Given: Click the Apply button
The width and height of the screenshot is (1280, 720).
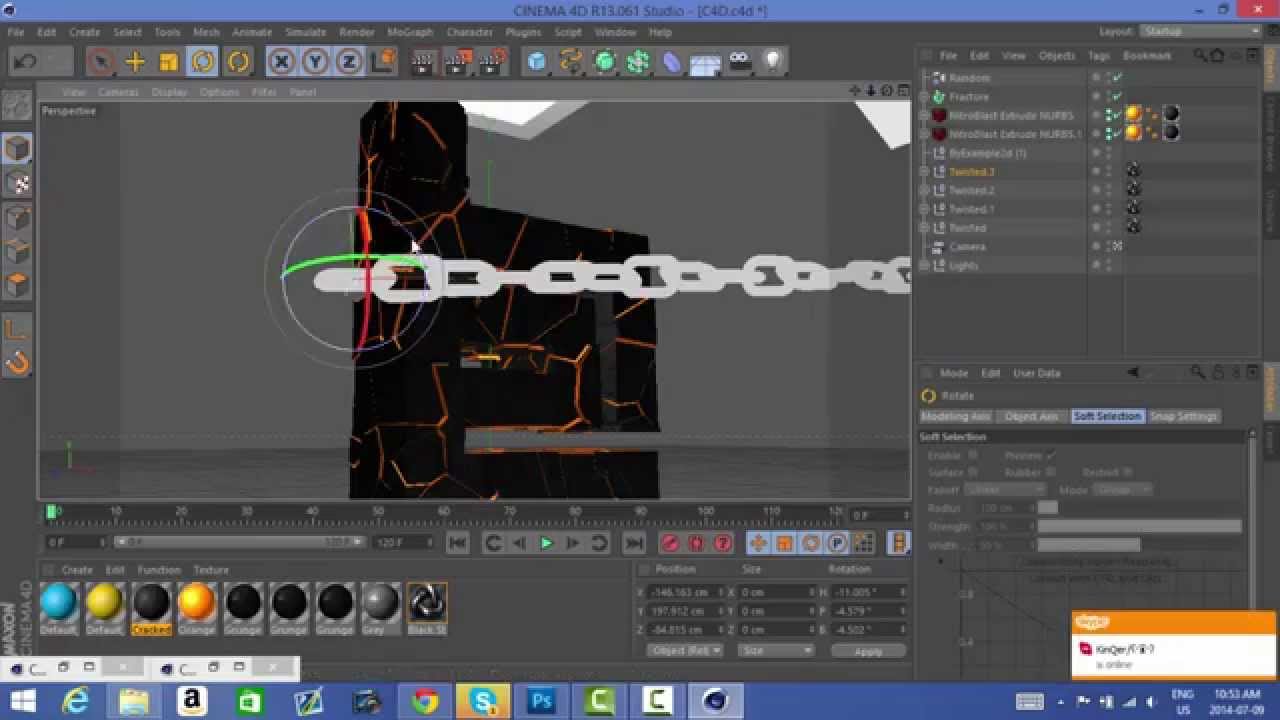Looking at the screenshot, I should (868, 651).
